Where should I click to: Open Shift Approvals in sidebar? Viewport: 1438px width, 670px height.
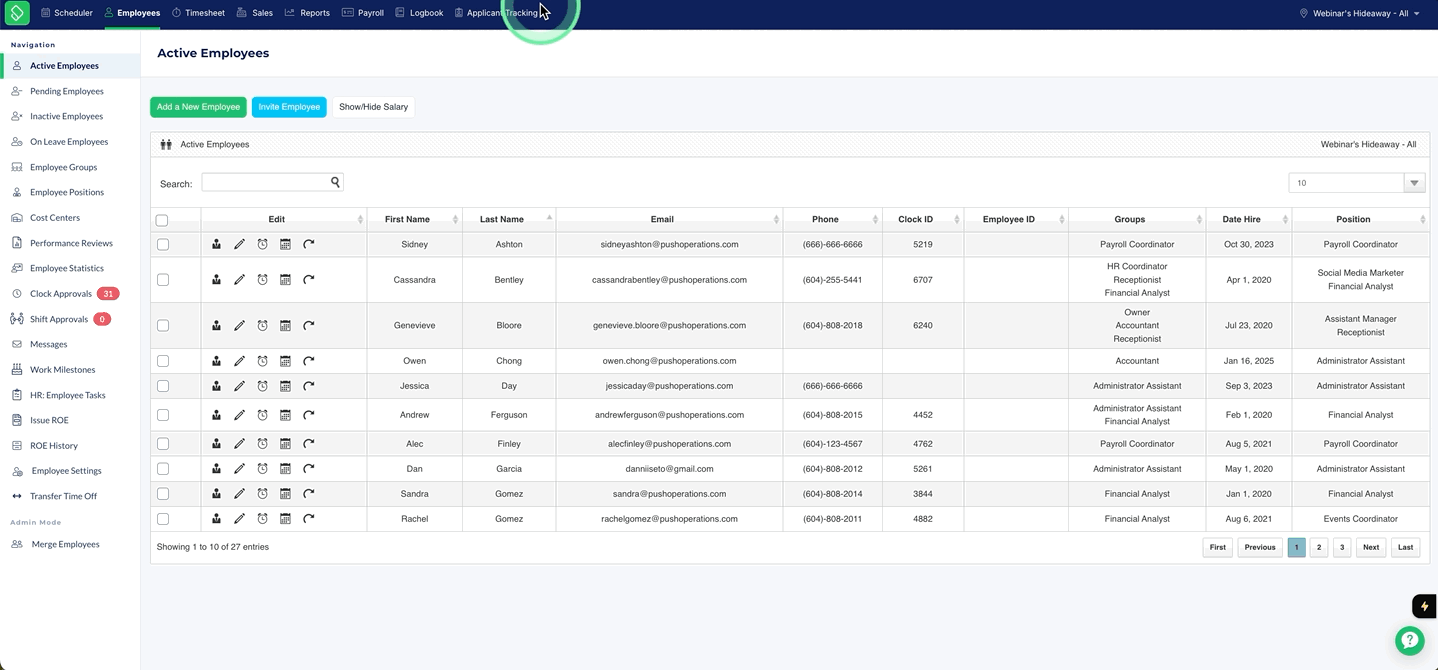pyautogui.click(x=59, y=319)
